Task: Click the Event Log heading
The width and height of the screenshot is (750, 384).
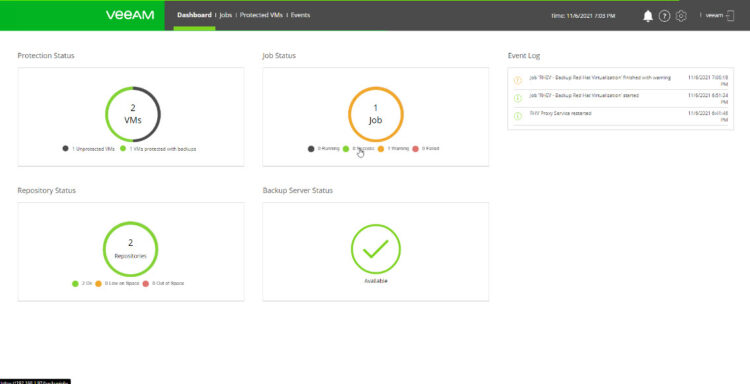Action: 524,55
